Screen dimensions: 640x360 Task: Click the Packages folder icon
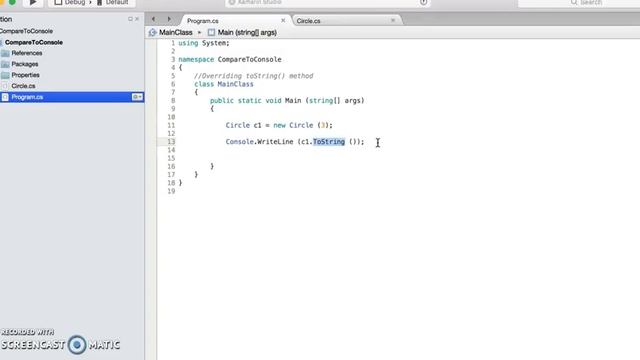click(x=5, y=64)
